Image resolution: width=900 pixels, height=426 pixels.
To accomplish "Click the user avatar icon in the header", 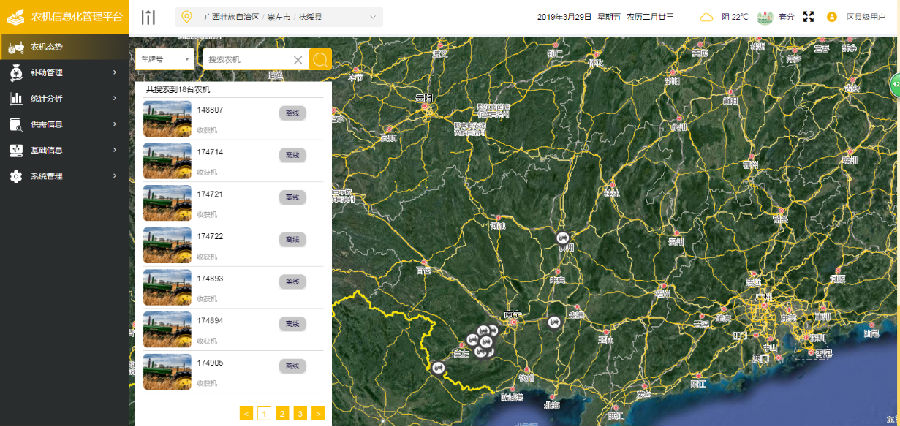I will coord(832,17).
